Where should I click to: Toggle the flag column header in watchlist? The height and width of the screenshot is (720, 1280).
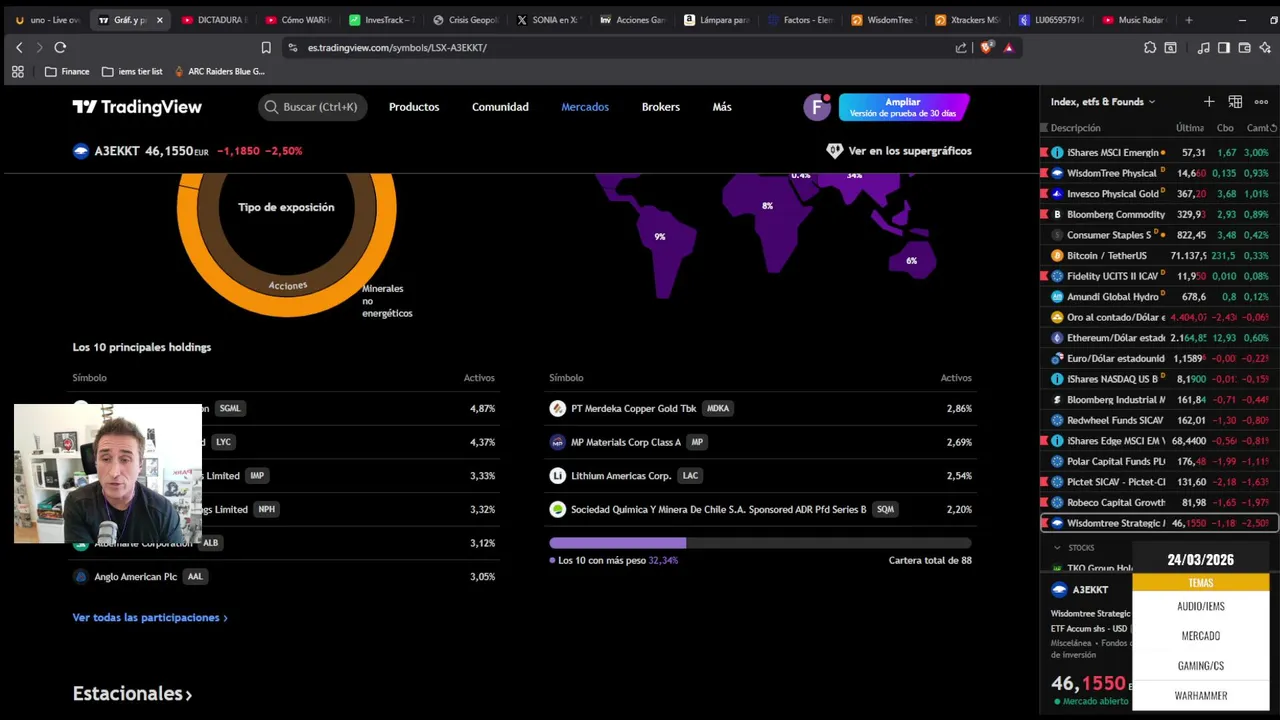[x=1044, y=128]
